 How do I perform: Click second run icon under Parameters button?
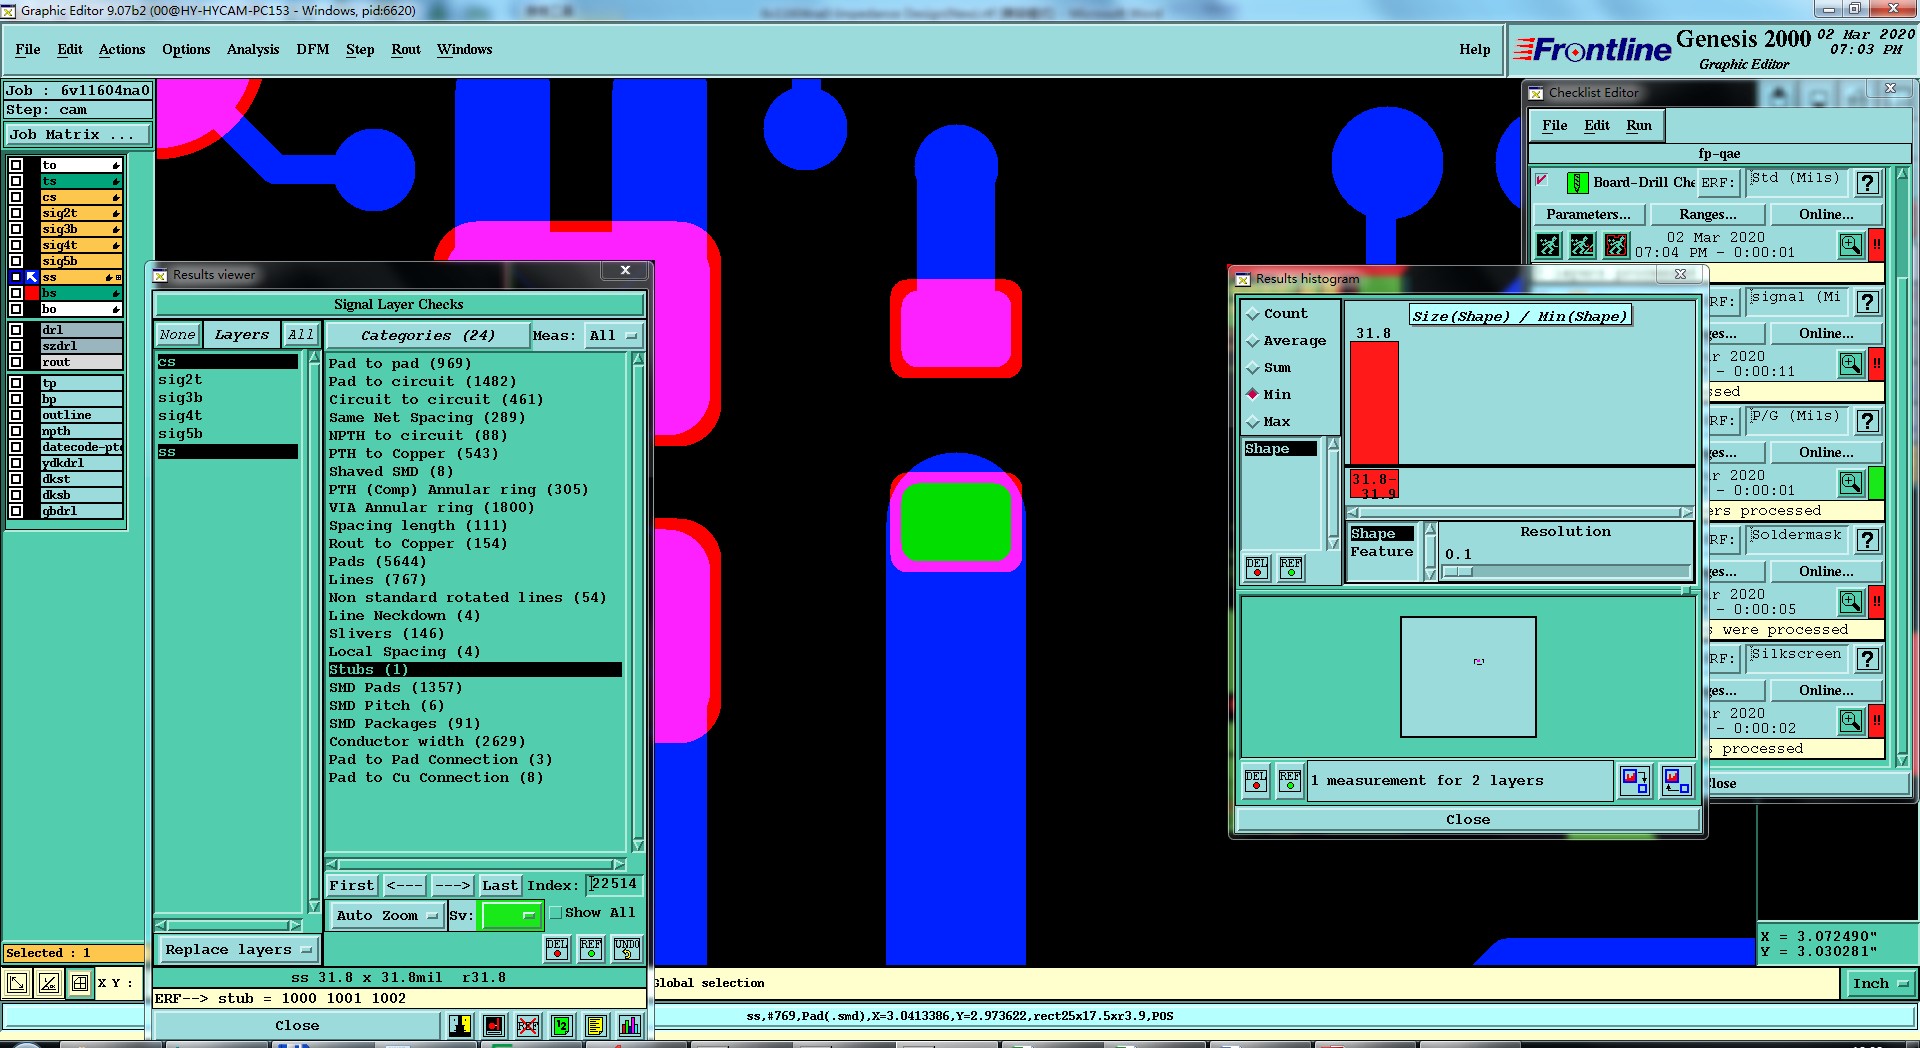pyautogui.click(x=1582, y=245)
